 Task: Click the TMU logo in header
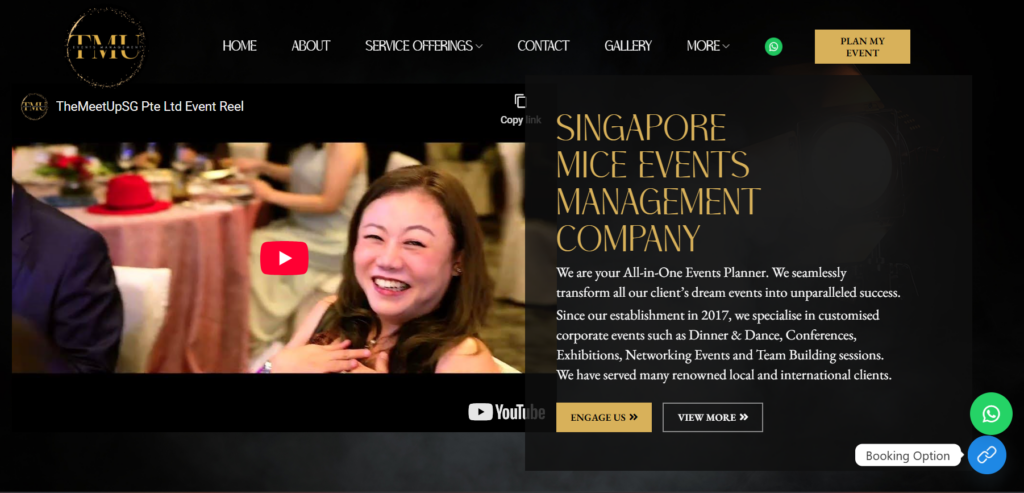point(106,48)
